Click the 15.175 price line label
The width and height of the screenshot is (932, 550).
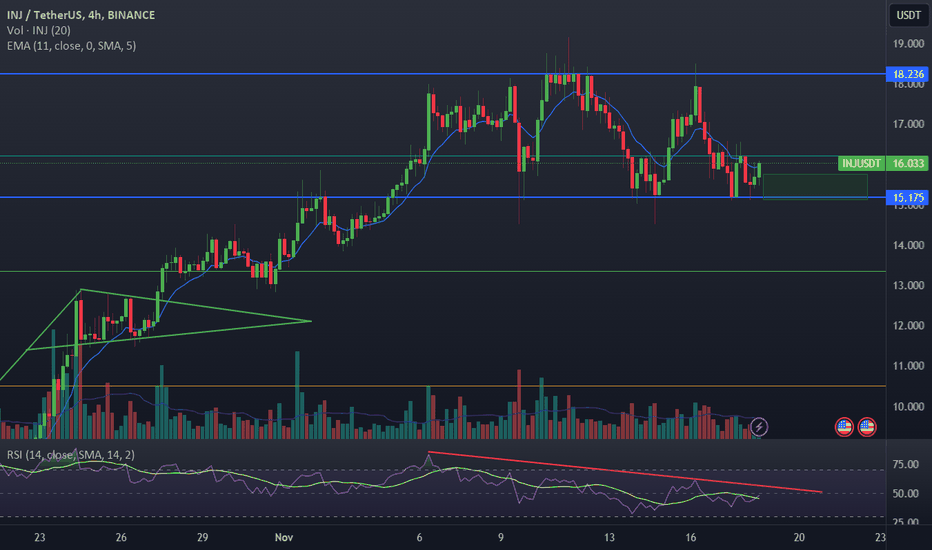click(x=908, y=197)
